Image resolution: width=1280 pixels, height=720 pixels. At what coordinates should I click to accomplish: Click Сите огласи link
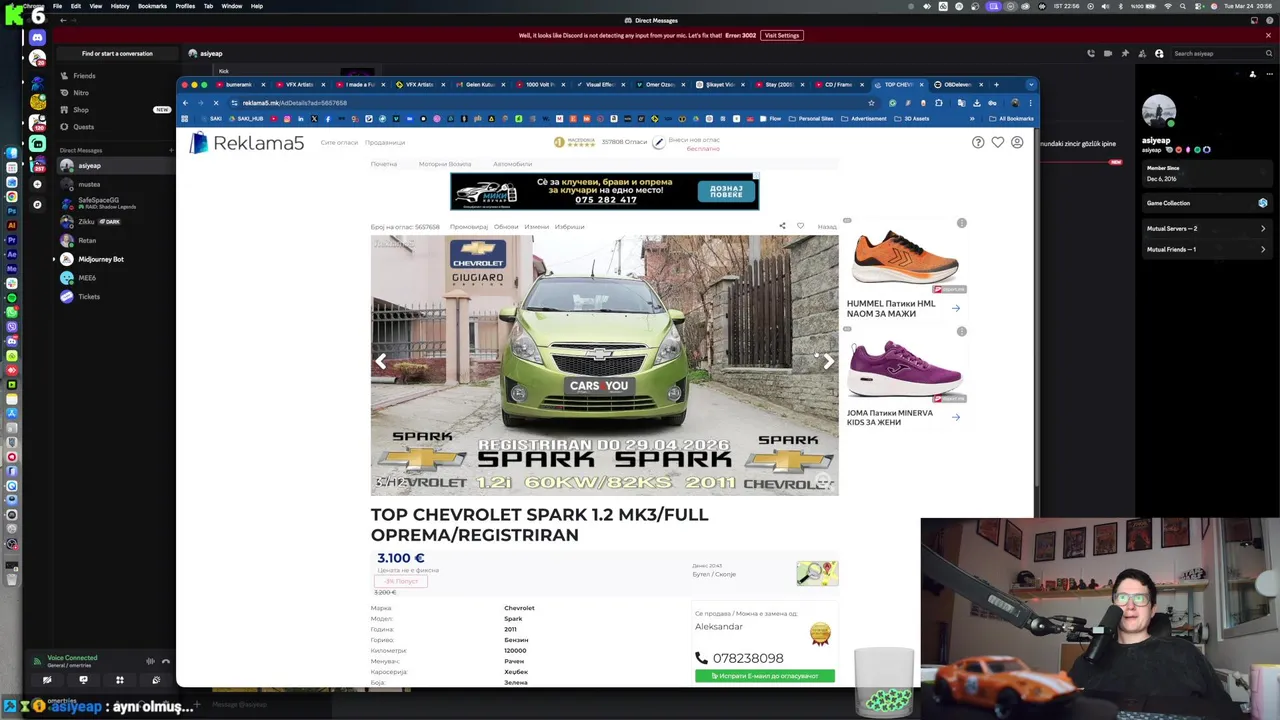click(339, 143)
